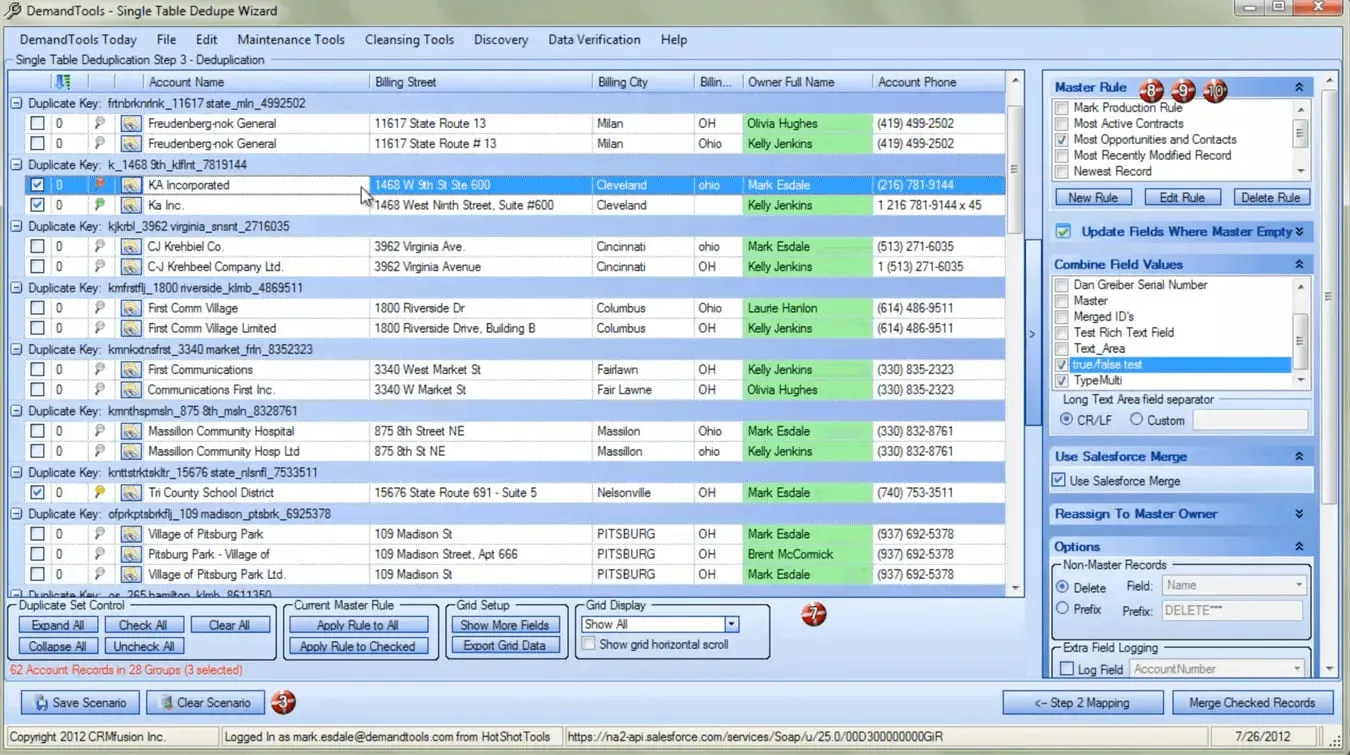Open record icon for Communications First Inc.
The image size is (1350, 755).
(130, 390)
